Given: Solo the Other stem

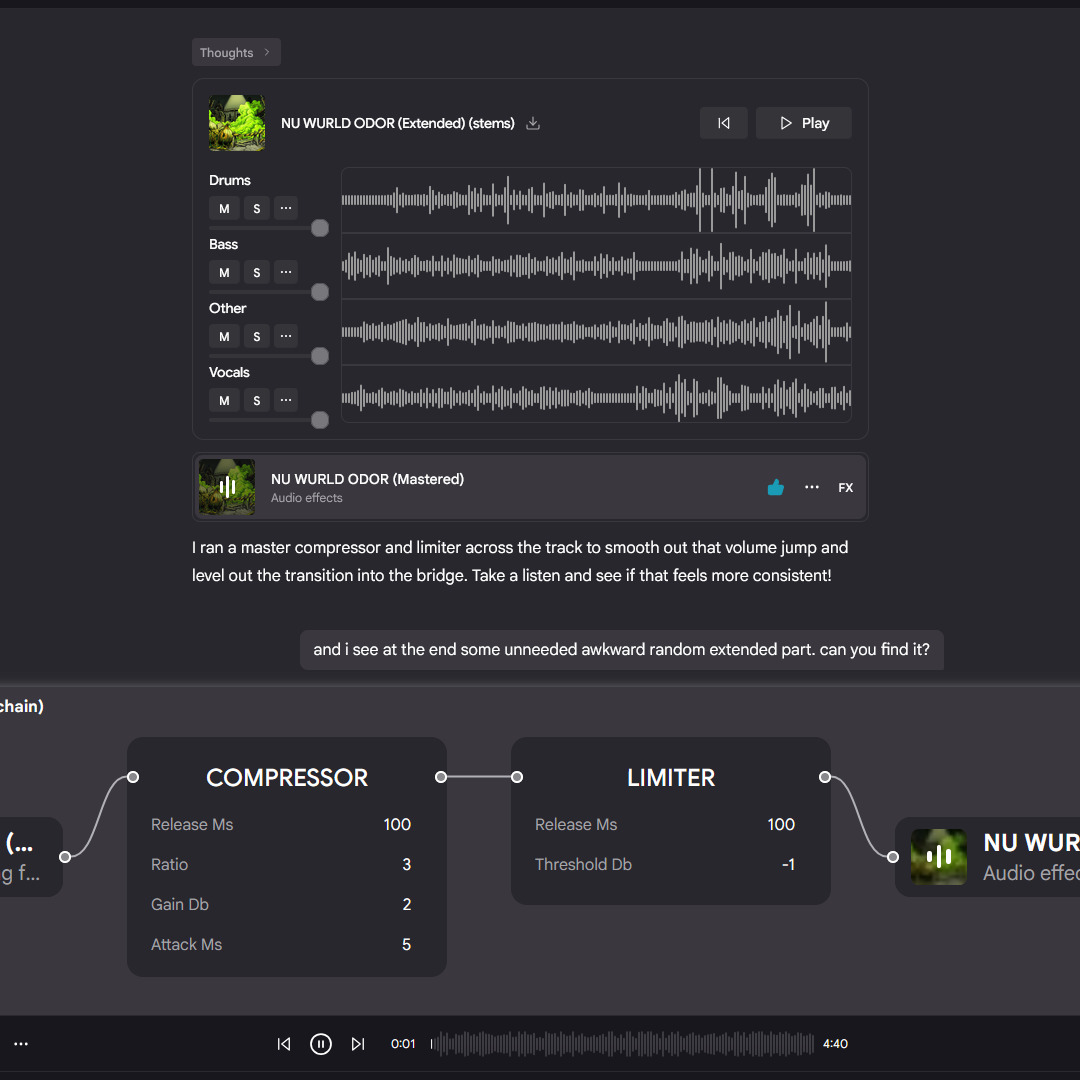Looking at the screenshot, I should [257, 336].
